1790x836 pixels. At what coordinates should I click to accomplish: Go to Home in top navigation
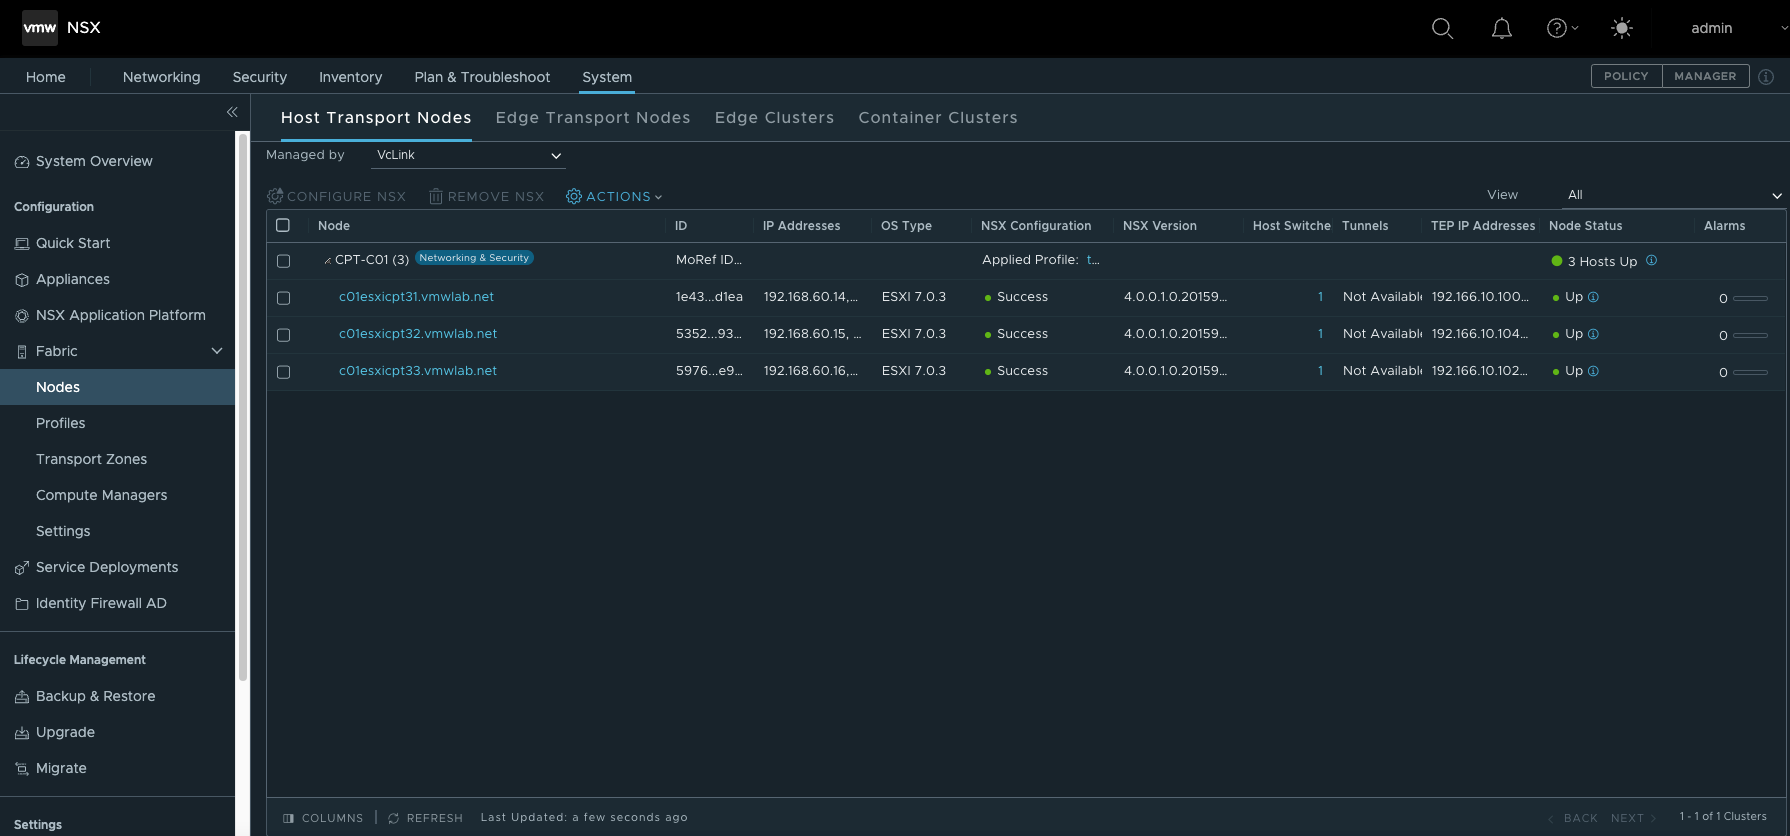46,77
